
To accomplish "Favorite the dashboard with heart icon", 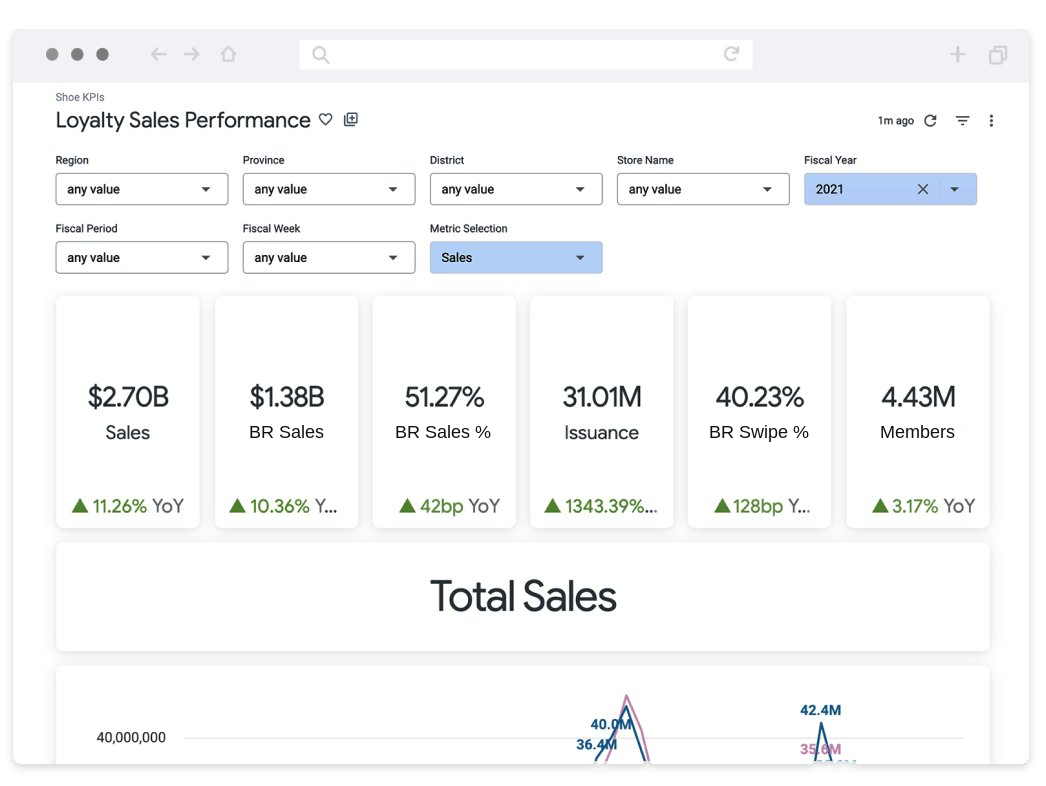I will (x=326, y=119).
